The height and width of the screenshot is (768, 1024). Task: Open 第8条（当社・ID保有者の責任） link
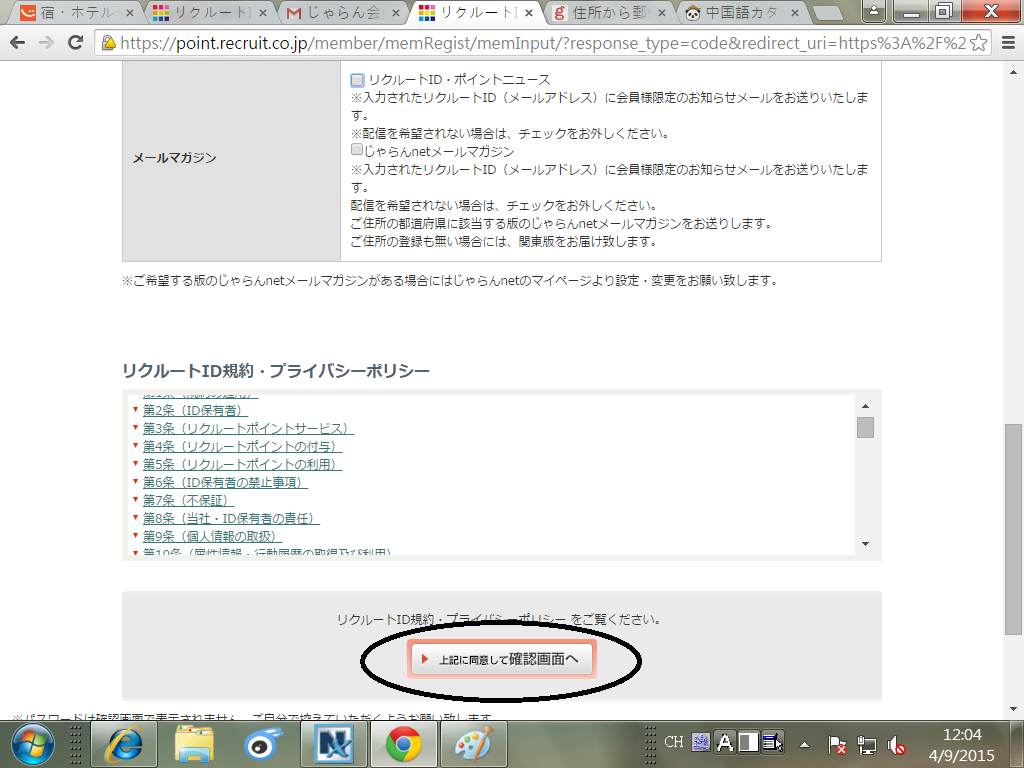pos(231,519)
